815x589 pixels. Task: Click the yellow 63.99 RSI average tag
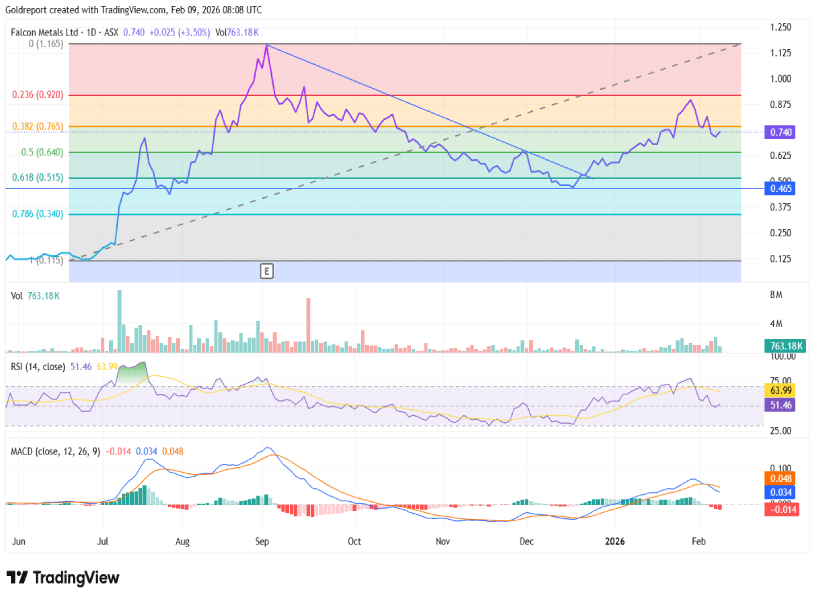780,391
